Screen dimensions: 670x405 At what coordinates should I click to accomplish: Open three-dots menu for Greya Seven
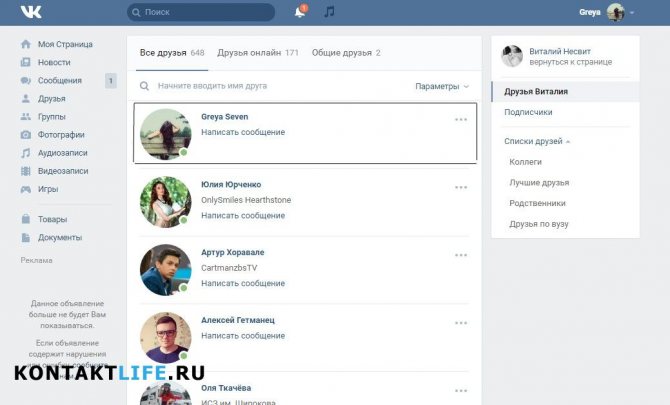461,120
